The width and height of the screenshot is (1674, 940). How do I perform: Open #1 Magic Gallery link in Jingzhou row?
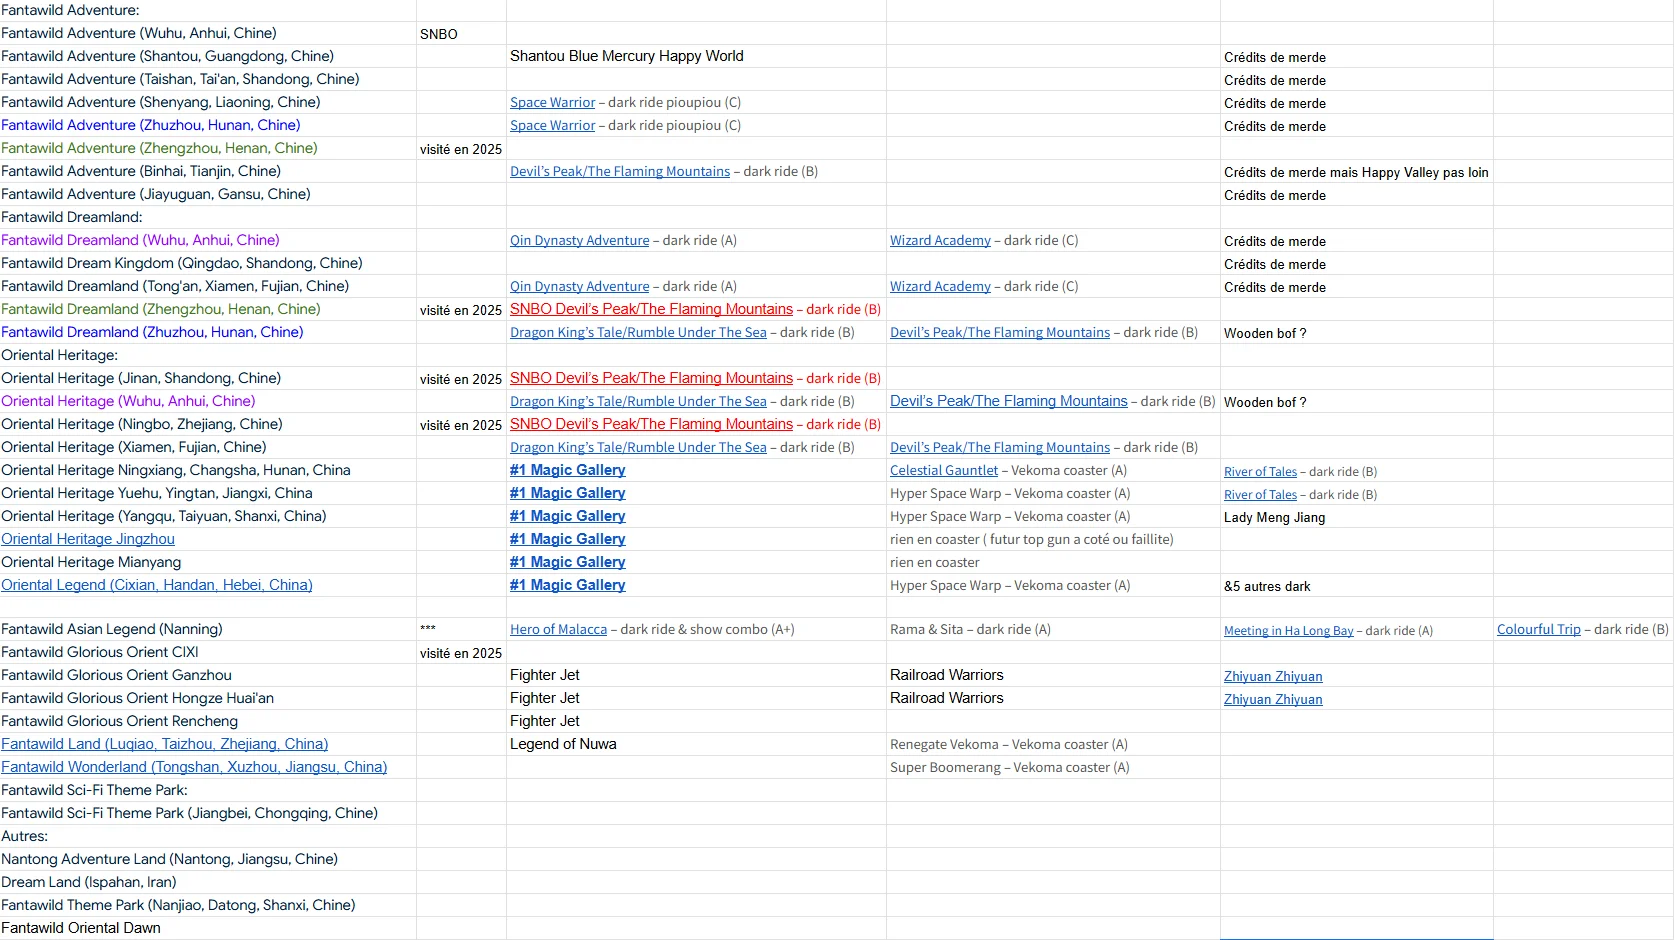coord(567,539)
